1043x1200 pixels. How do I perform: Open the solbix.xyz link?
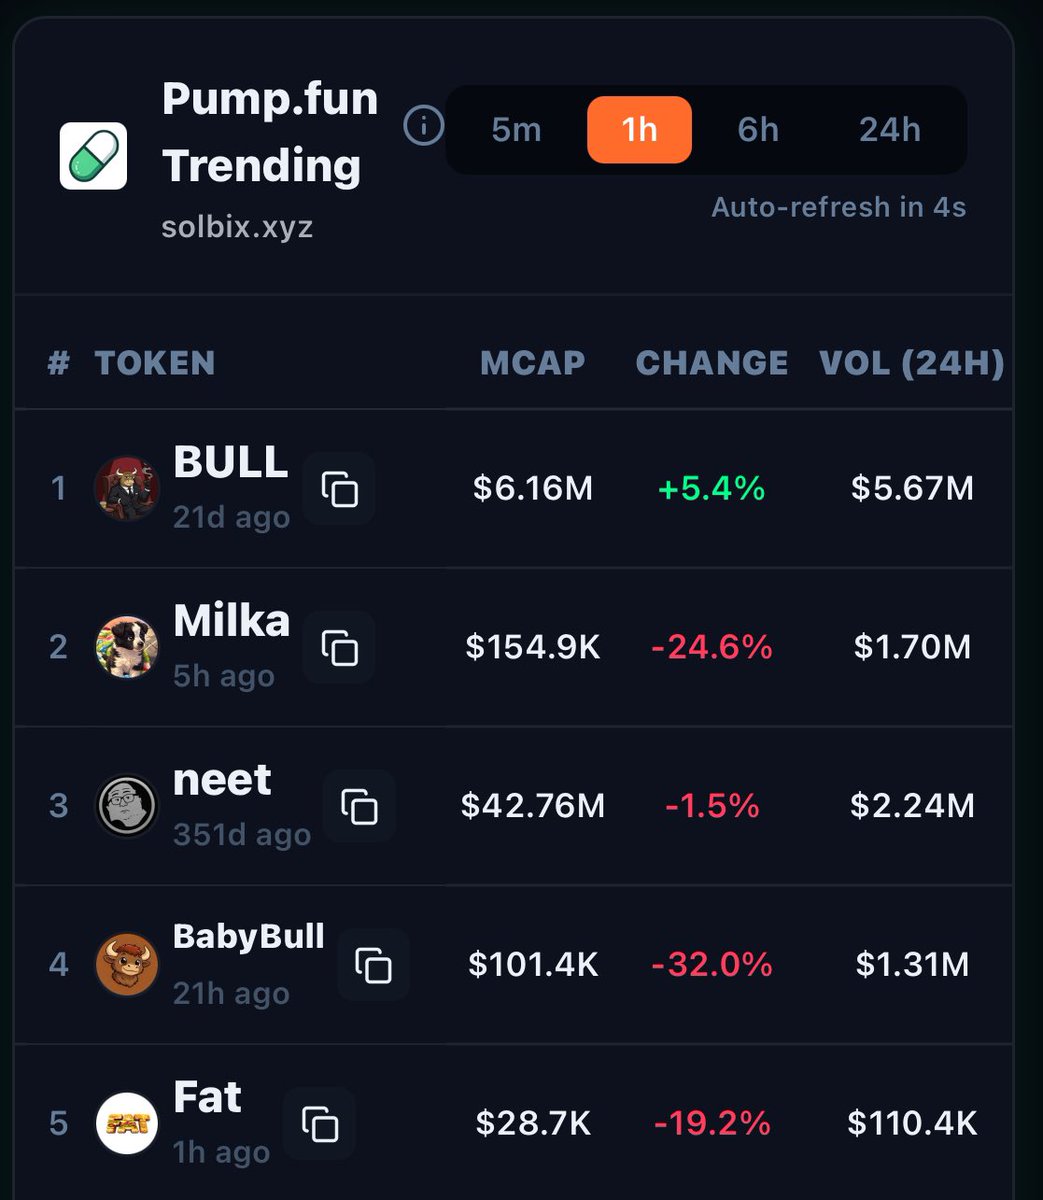pos(237,226)
